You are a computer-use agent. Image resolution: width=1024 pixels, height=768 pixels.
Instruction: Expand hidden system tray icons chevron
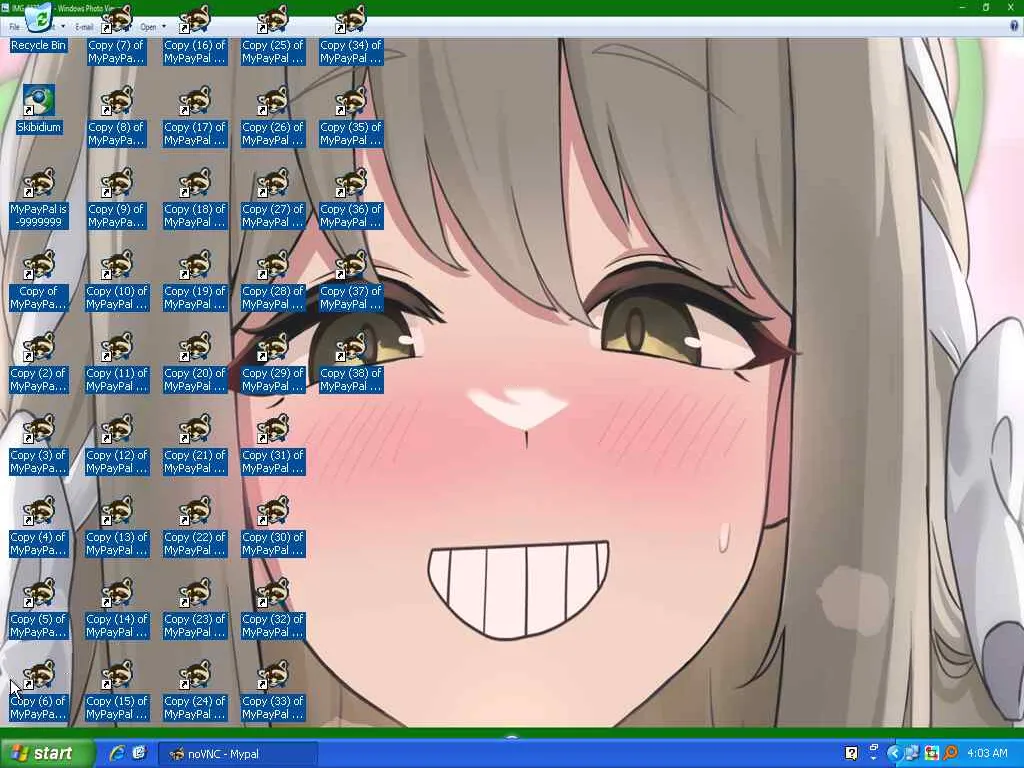coord(893,754)
